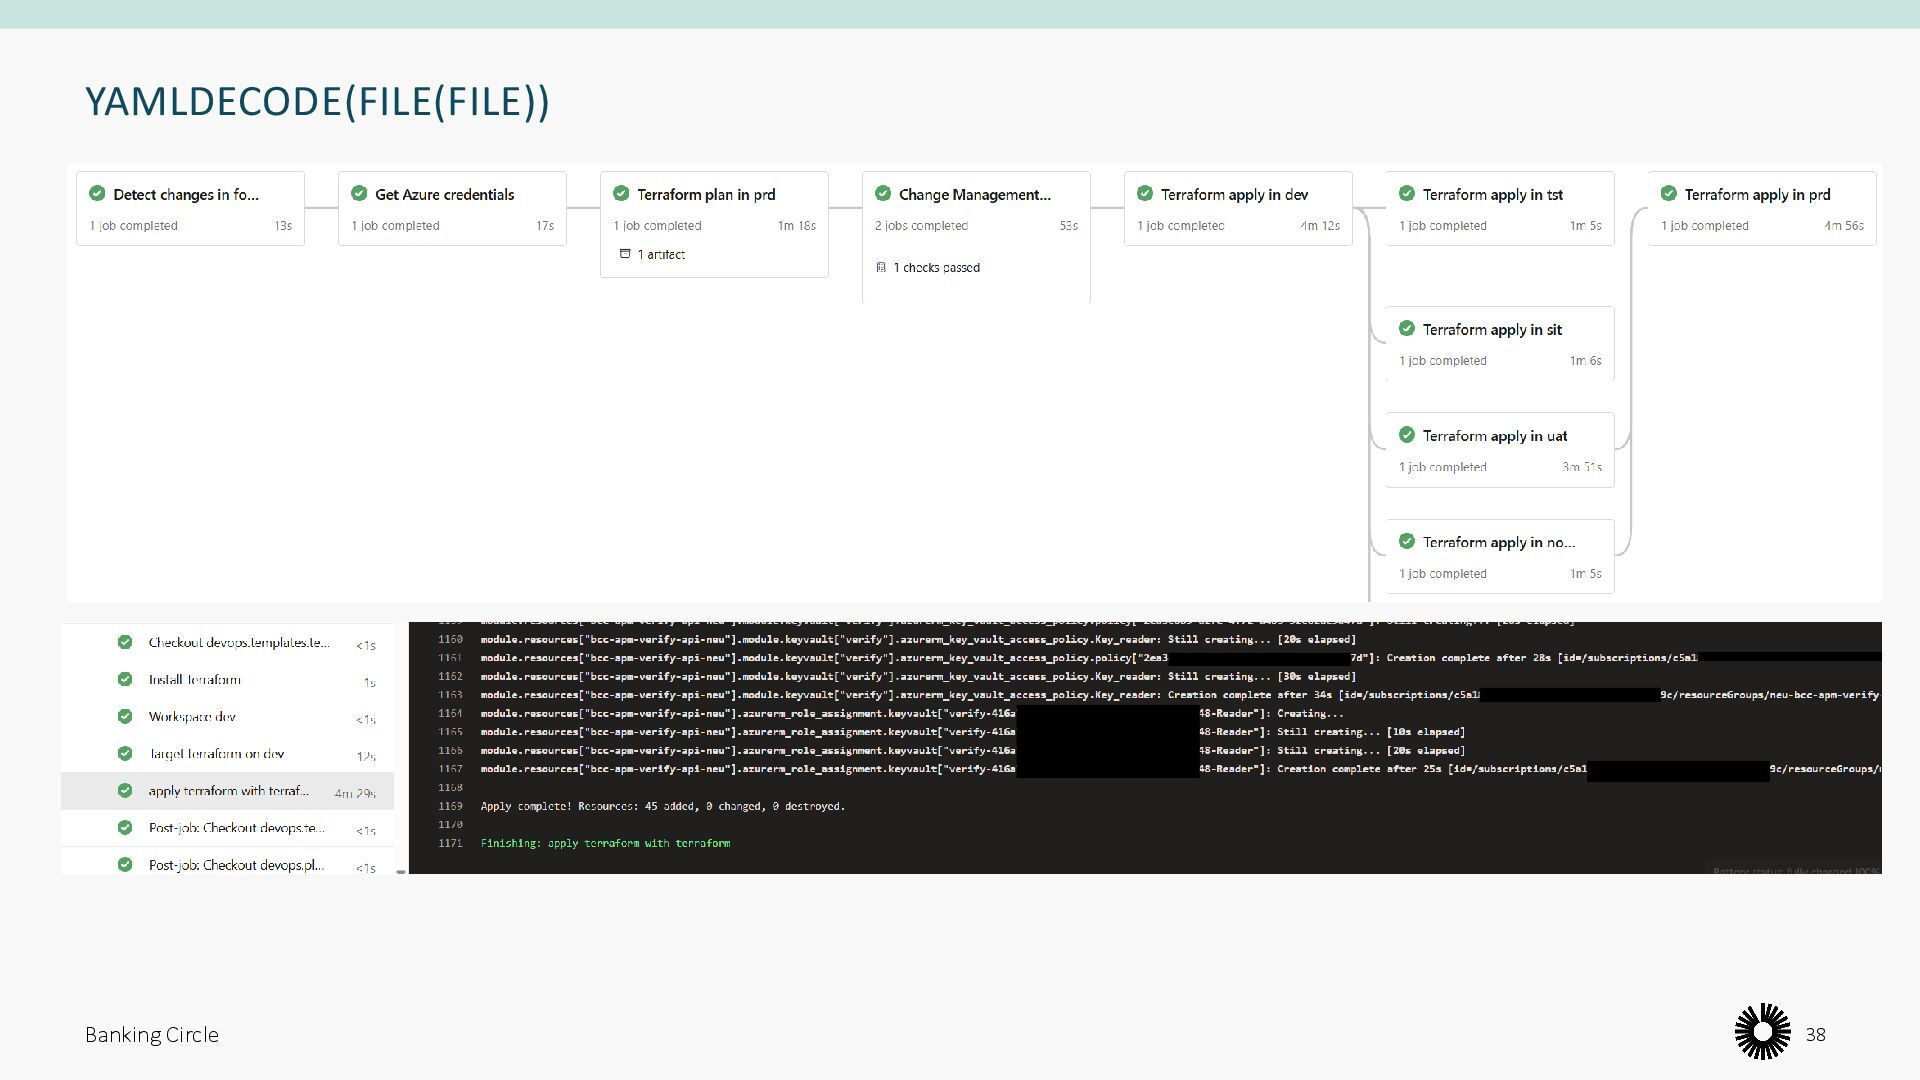
Task: Click green check on Terraform apply in prd
Action: (1669, 194)
